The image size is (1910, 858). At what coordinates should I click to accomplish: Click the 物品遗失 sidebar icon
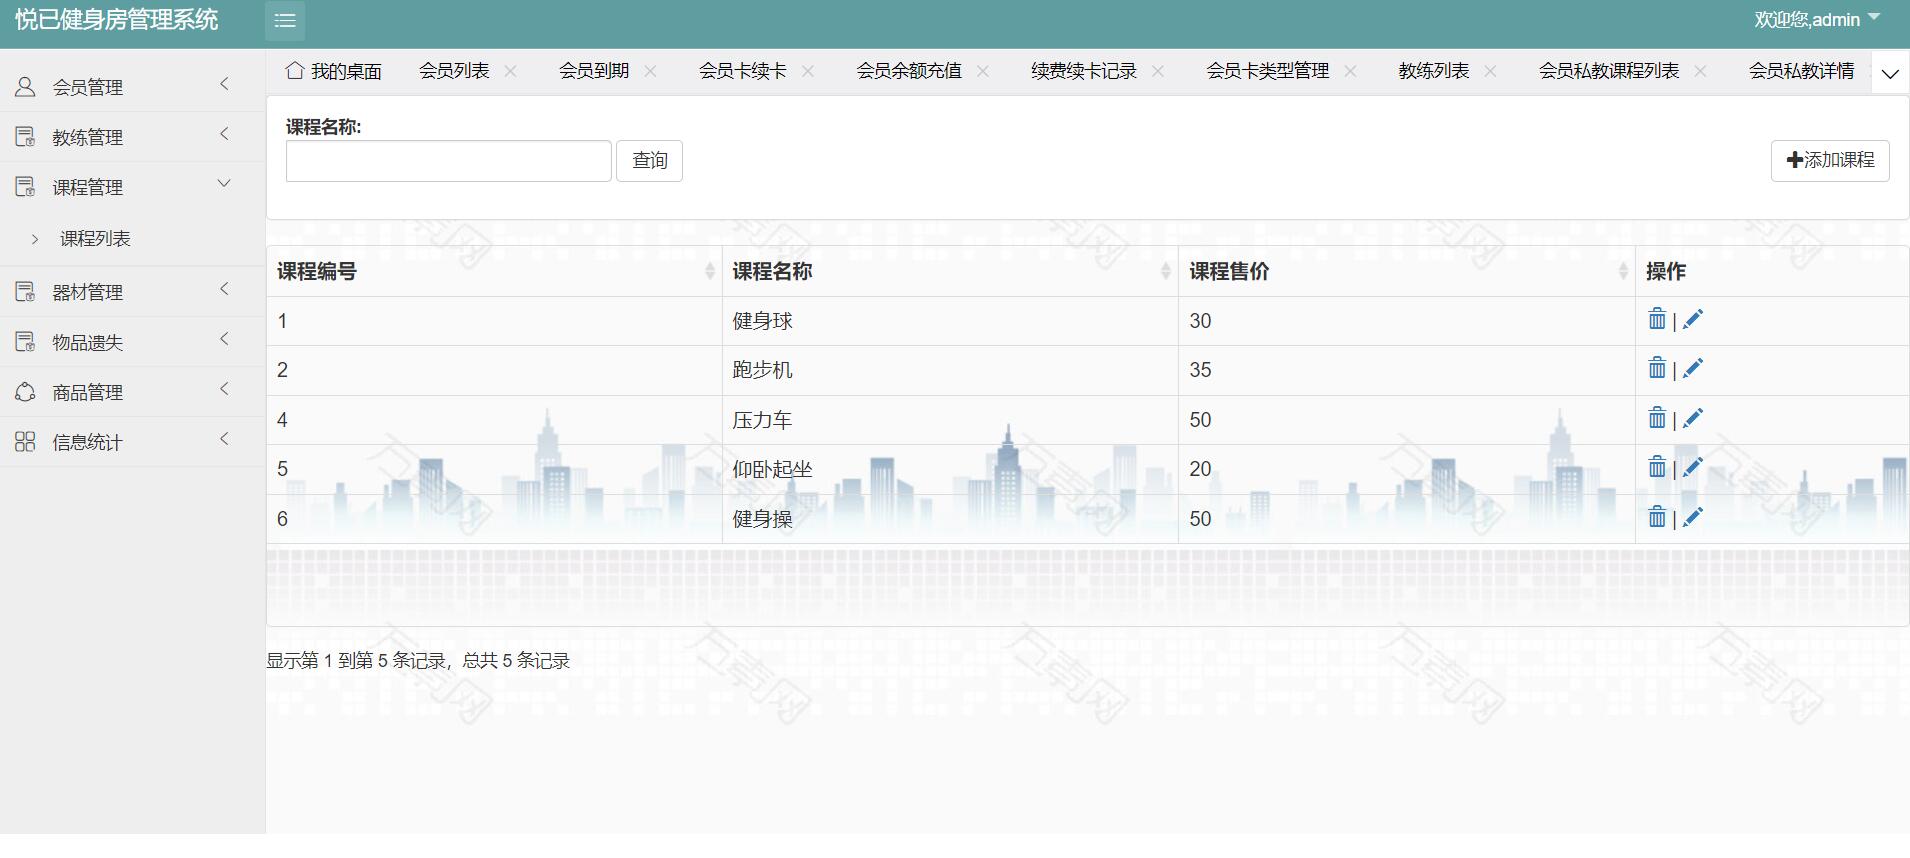click(25, 342)
